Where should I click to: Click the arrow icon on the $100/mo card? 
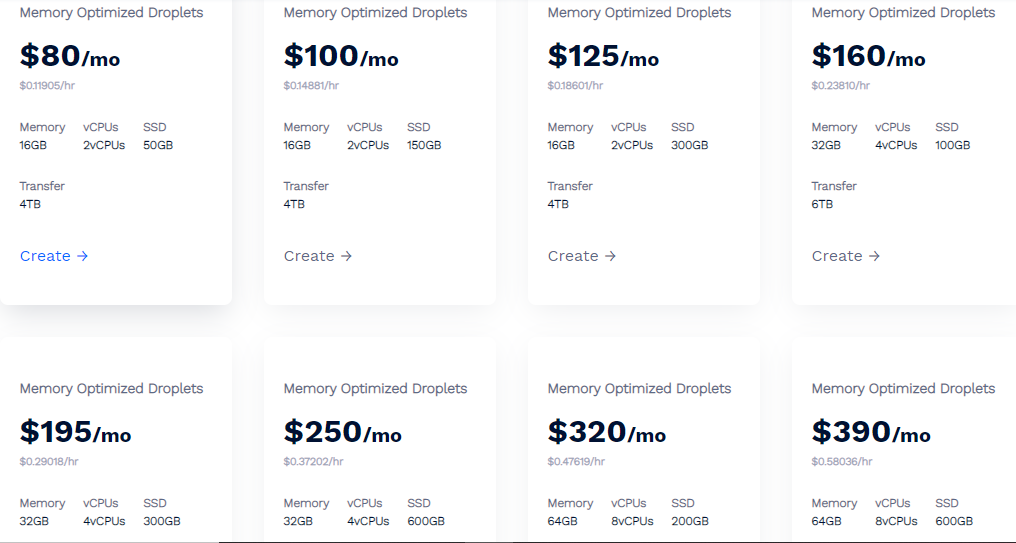[346, 256]
